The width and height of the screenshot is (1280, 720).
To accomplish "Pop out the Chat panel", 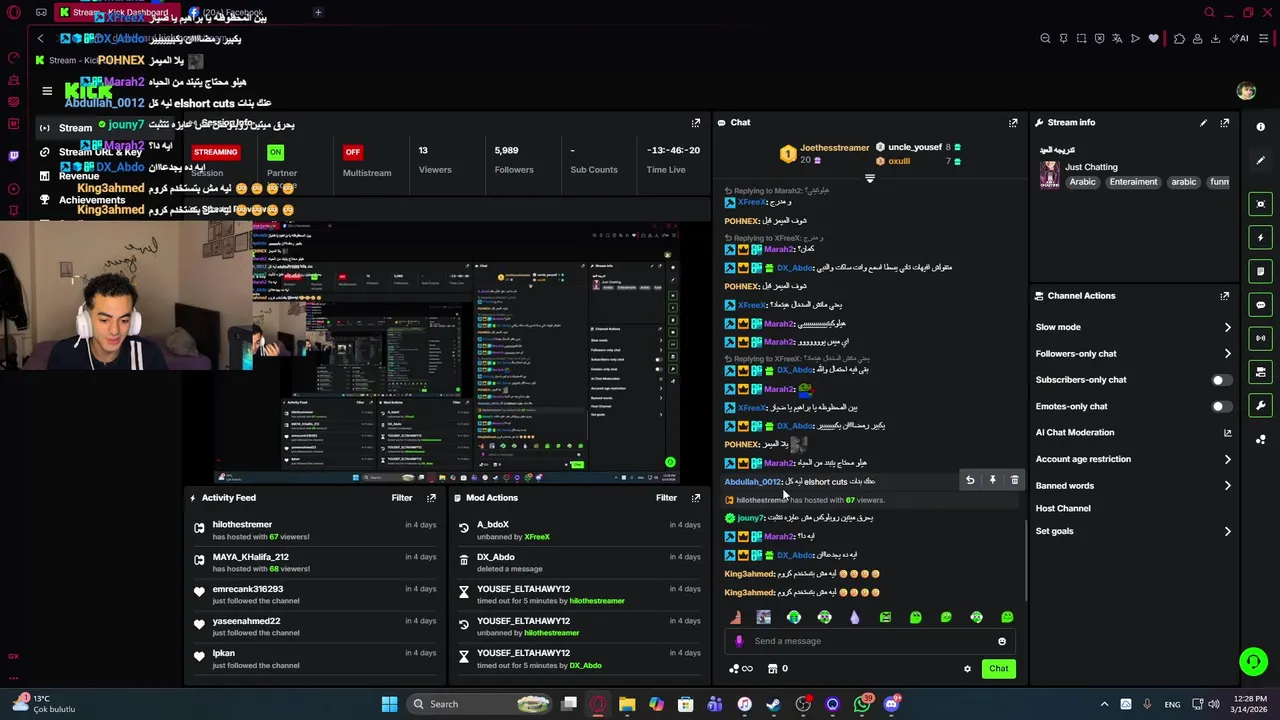I will pos(1013,123).
